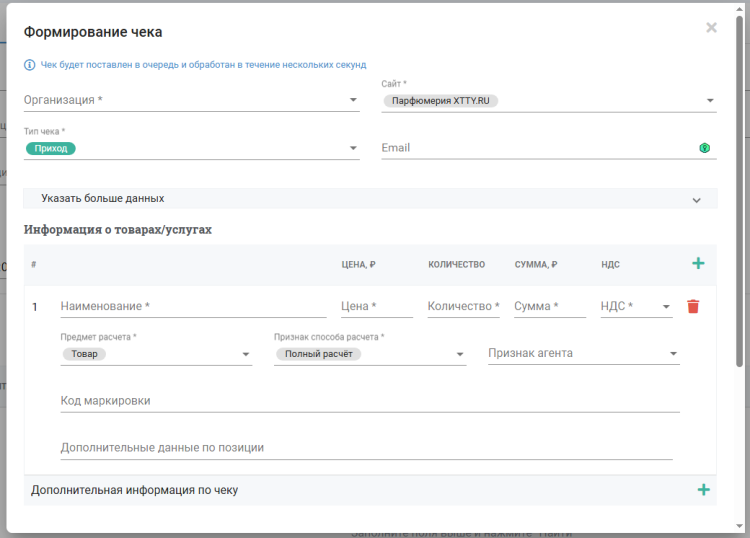
Task: Delete item row 1 with red trash icon
Action: [693, 306]
